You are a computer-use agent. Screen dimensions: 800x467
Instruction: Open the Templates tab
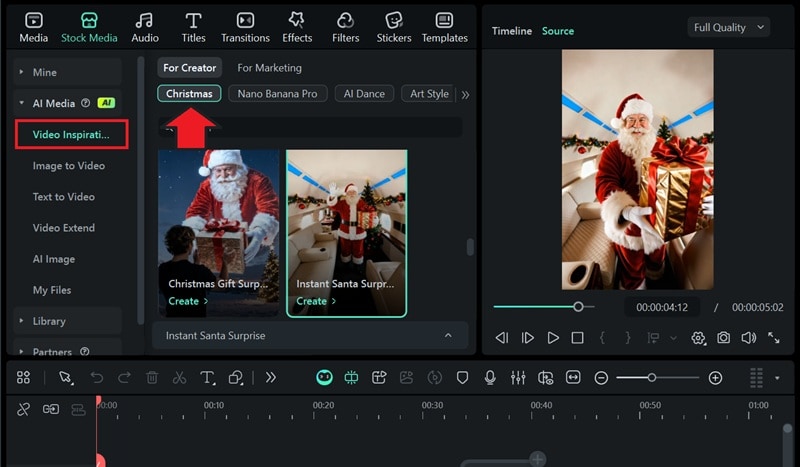point(444,28)
